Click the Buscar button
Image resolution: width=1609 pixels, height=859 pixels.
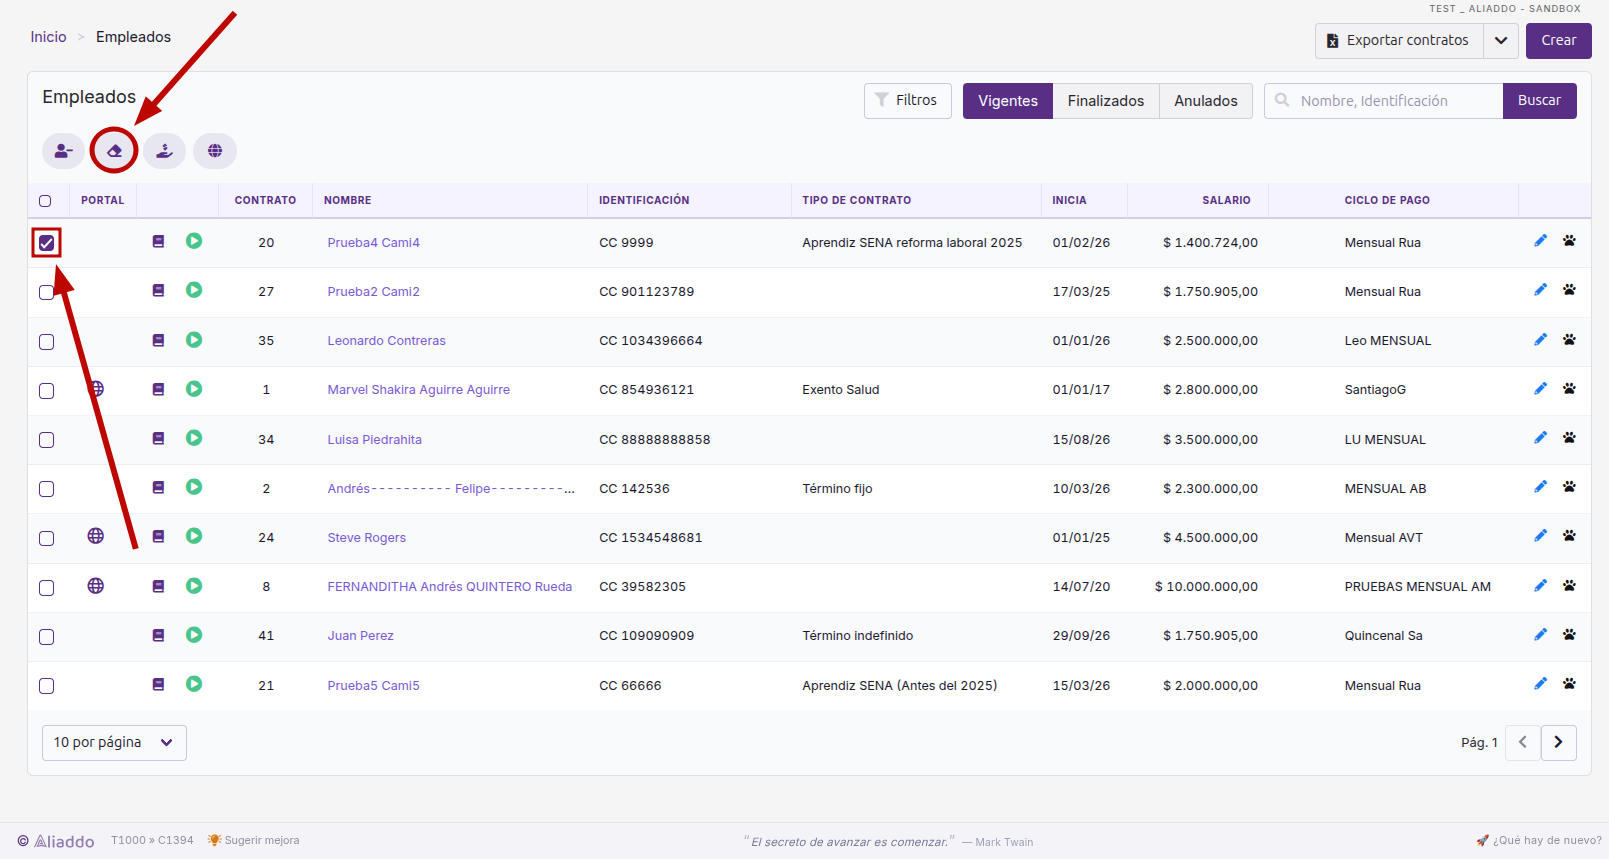click(1539, 101)
